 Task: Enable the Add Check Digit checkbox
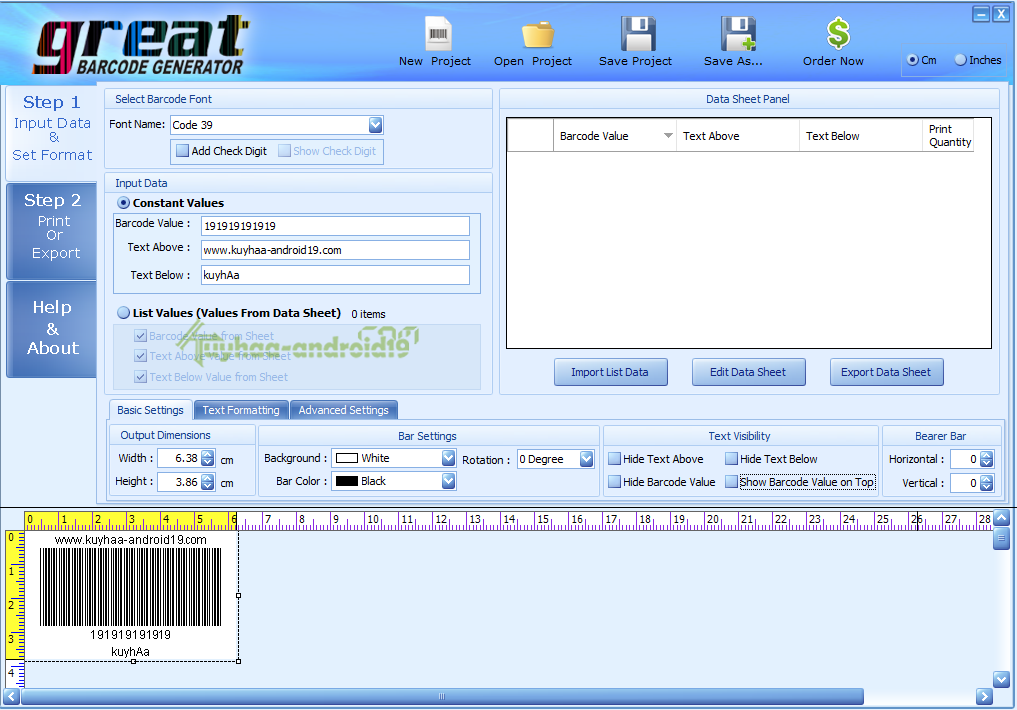click(183, 151)
